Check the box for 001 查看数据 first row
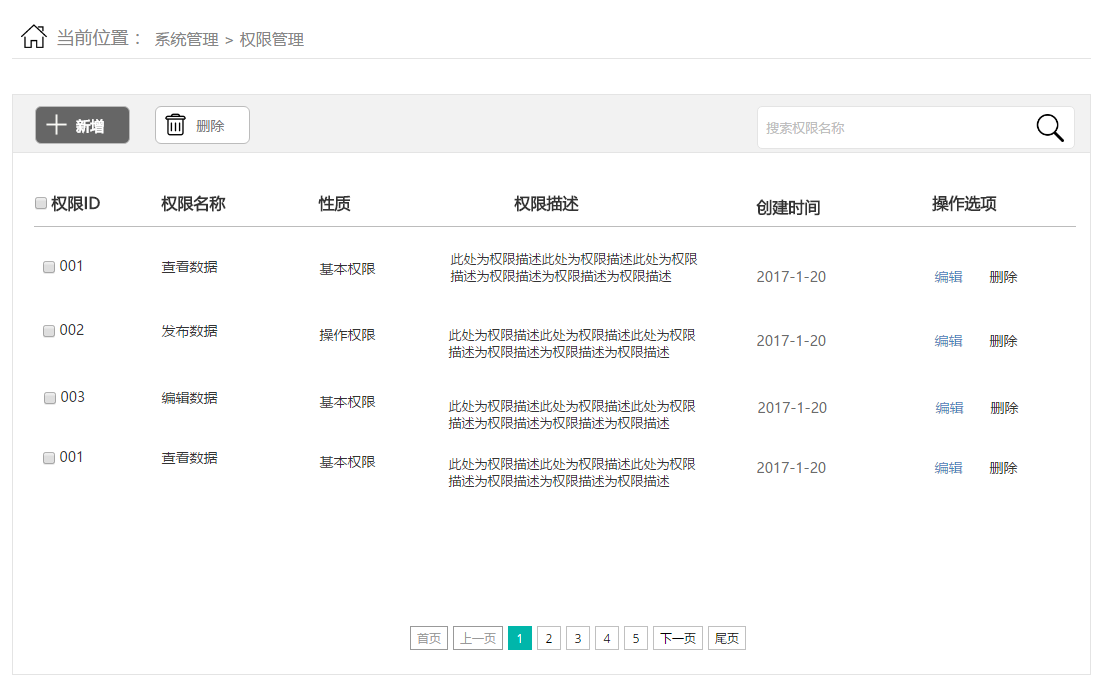This screenshot has width=1100, height=685. 49,267
